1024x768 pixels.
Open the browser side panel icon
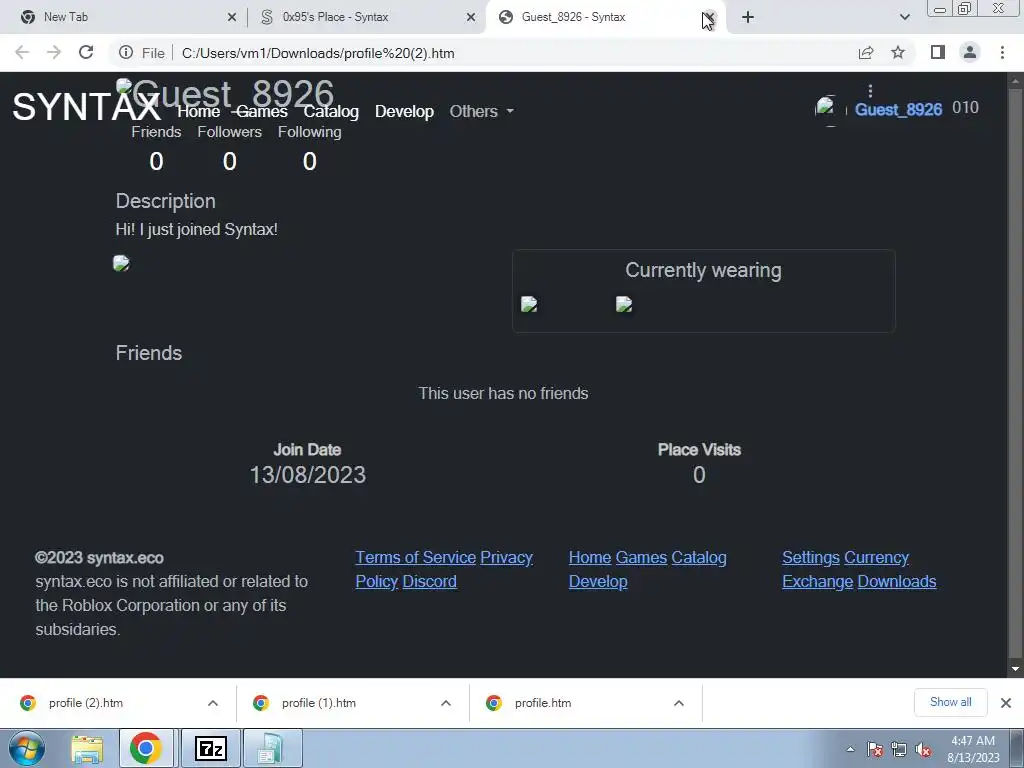[938, 52]
